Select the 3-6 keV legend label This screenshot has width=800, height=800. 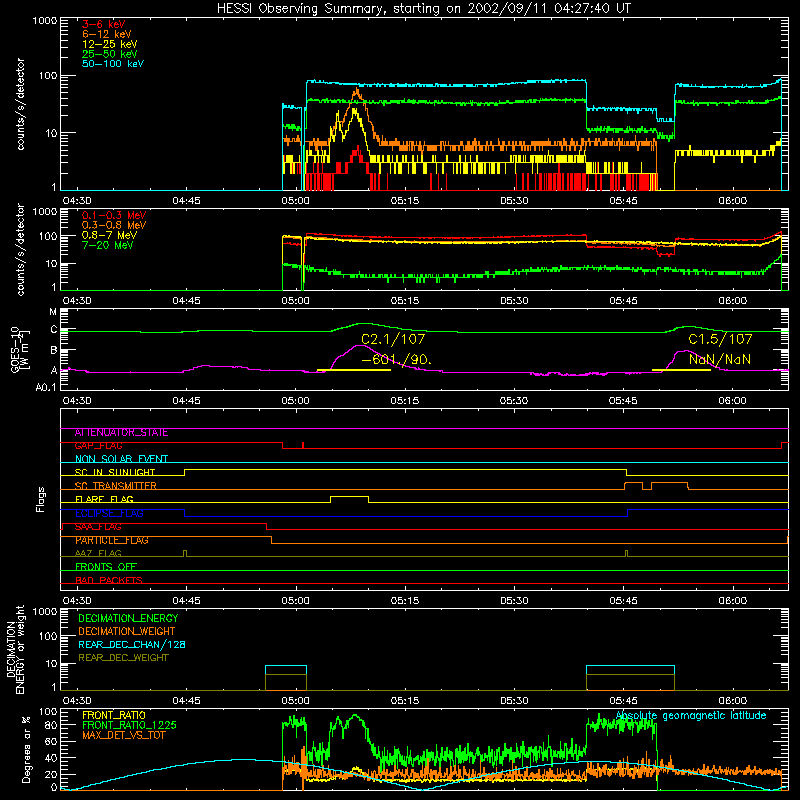[104, 24]
